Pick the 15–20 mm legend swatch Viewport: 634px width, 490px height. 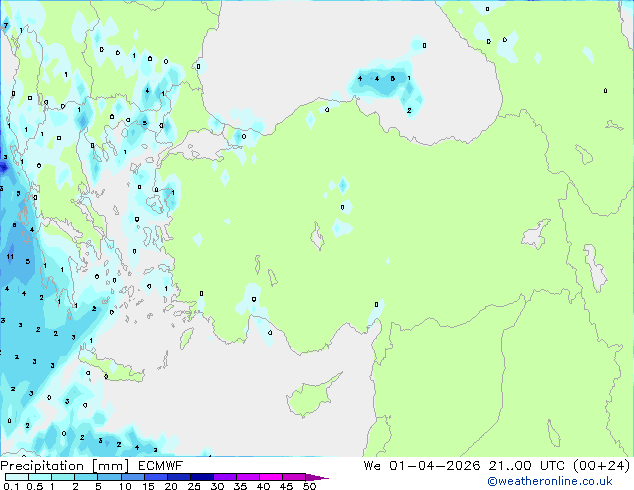coord(155,477)
